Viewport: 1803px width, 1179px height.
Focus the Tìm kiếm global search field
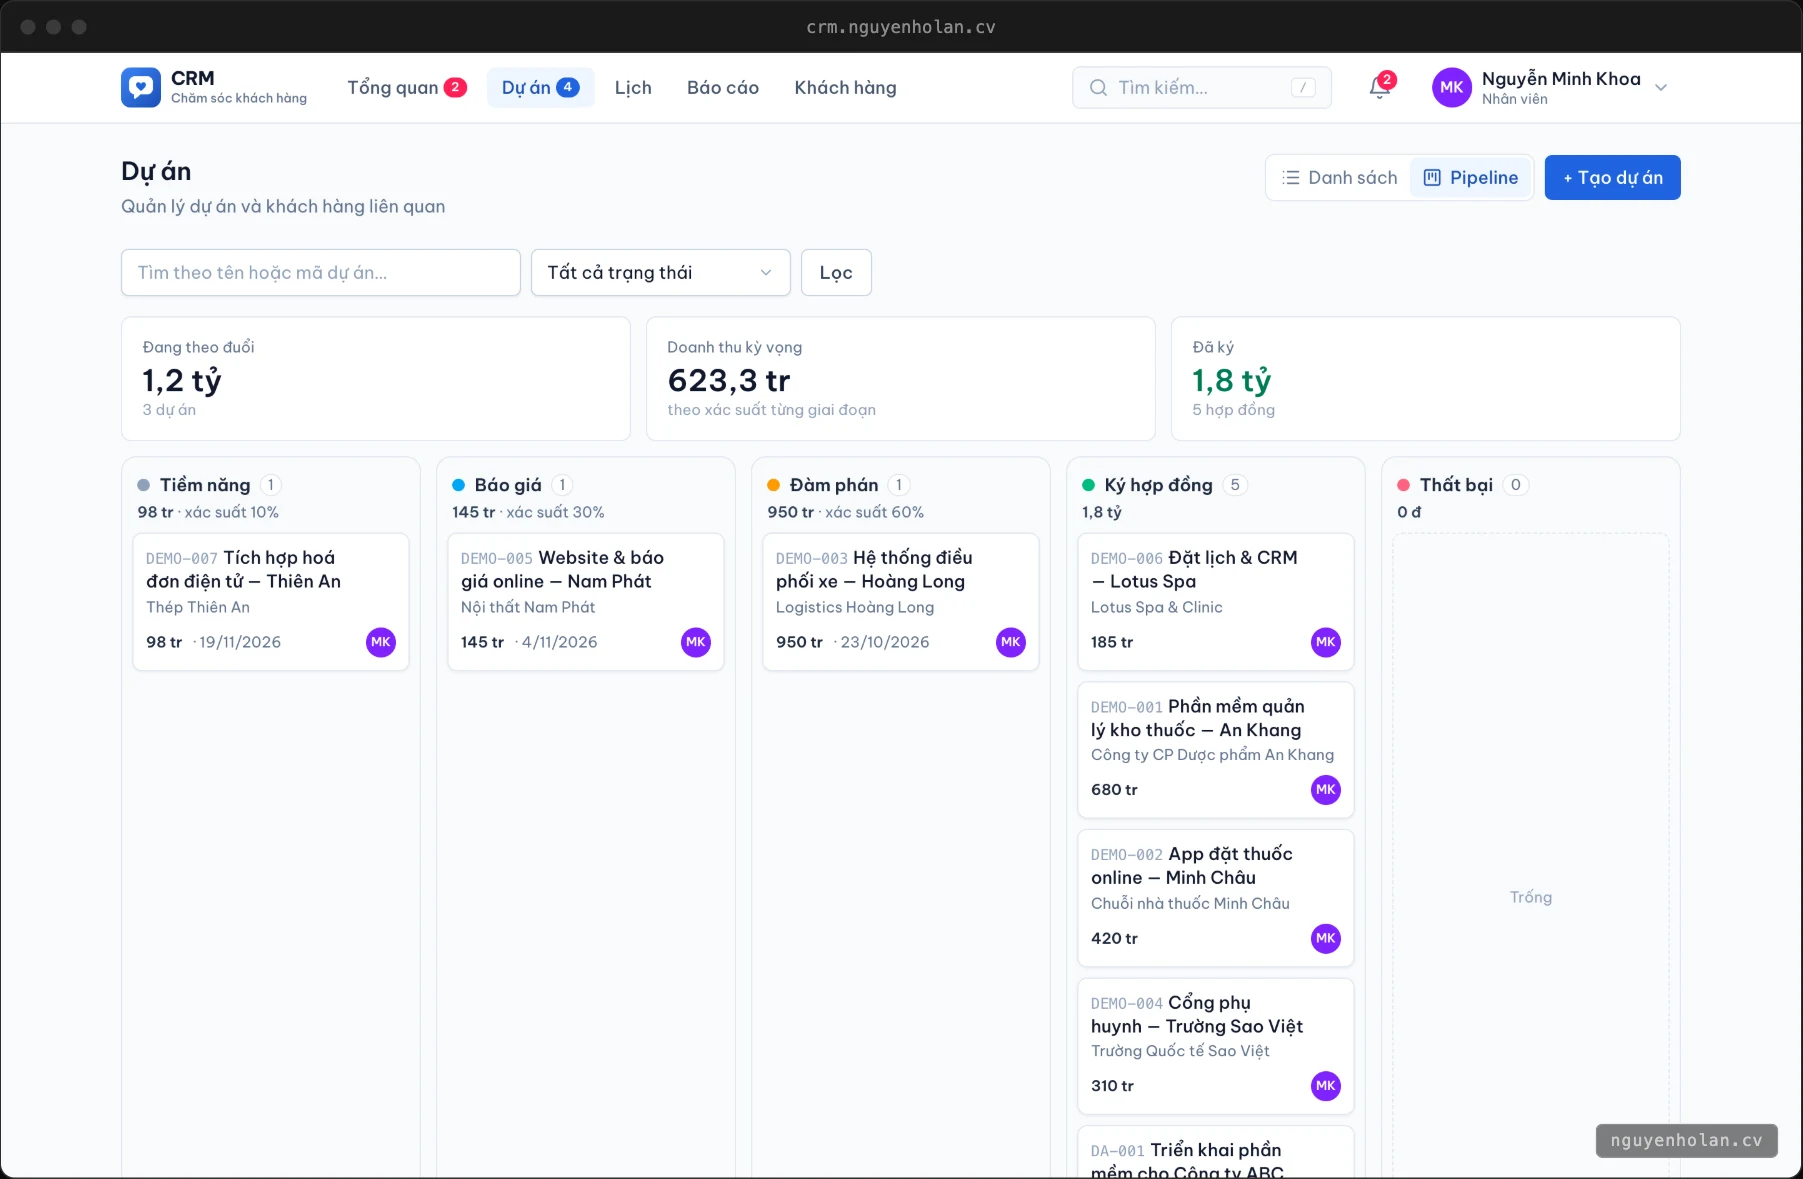coord(1202,87)
